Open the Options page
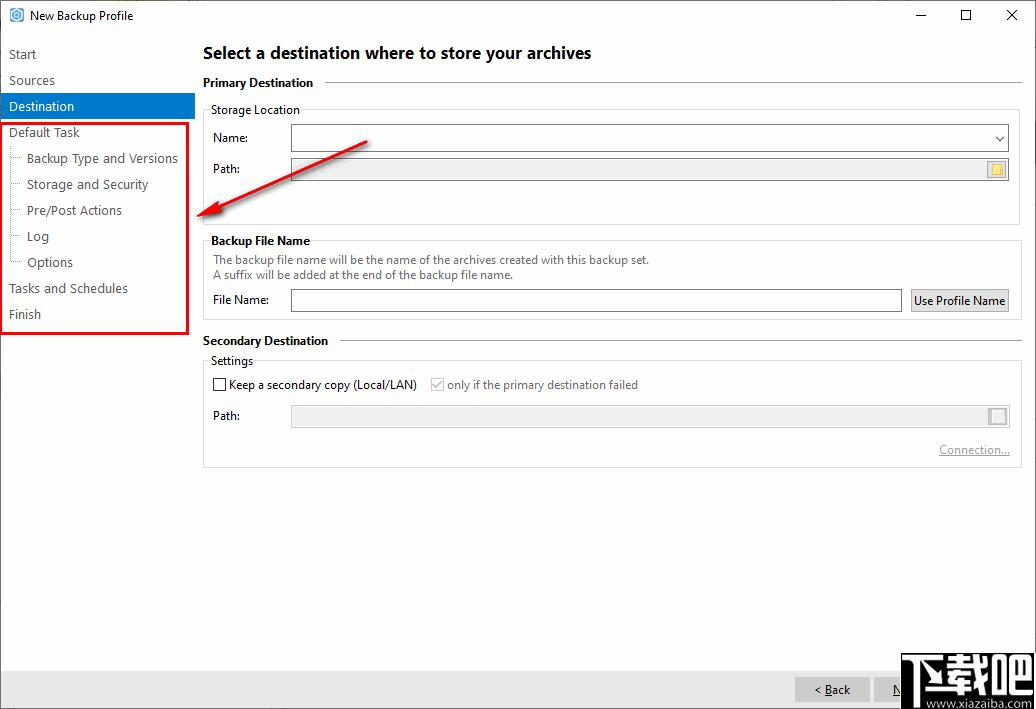Screen dimensions: 1036x709 click(x=50, y=262)
